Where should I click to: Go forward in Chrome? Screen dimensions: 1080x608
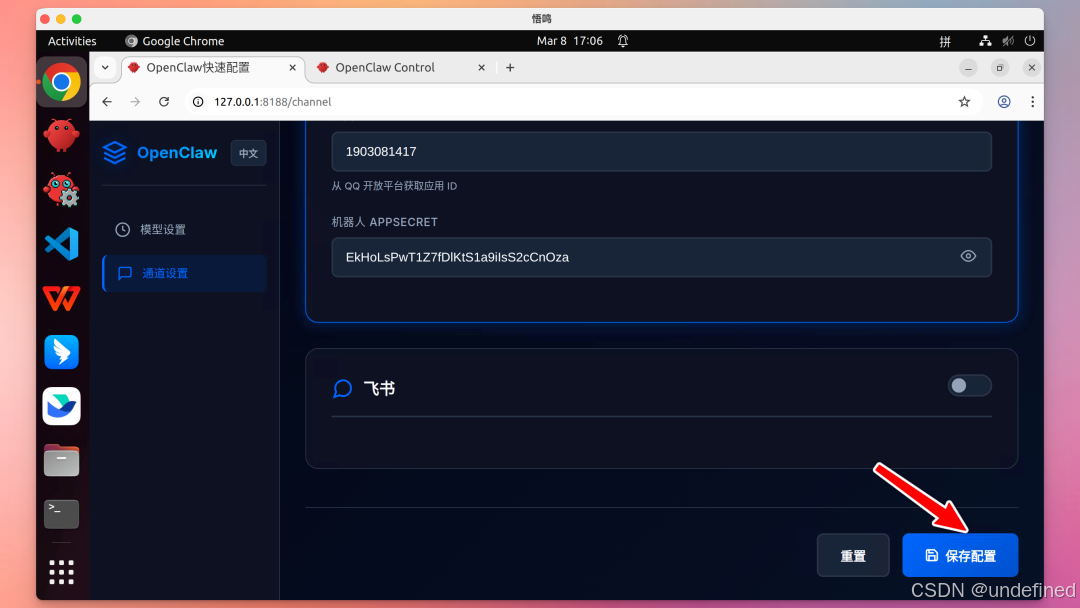click(x=135, y=102)
